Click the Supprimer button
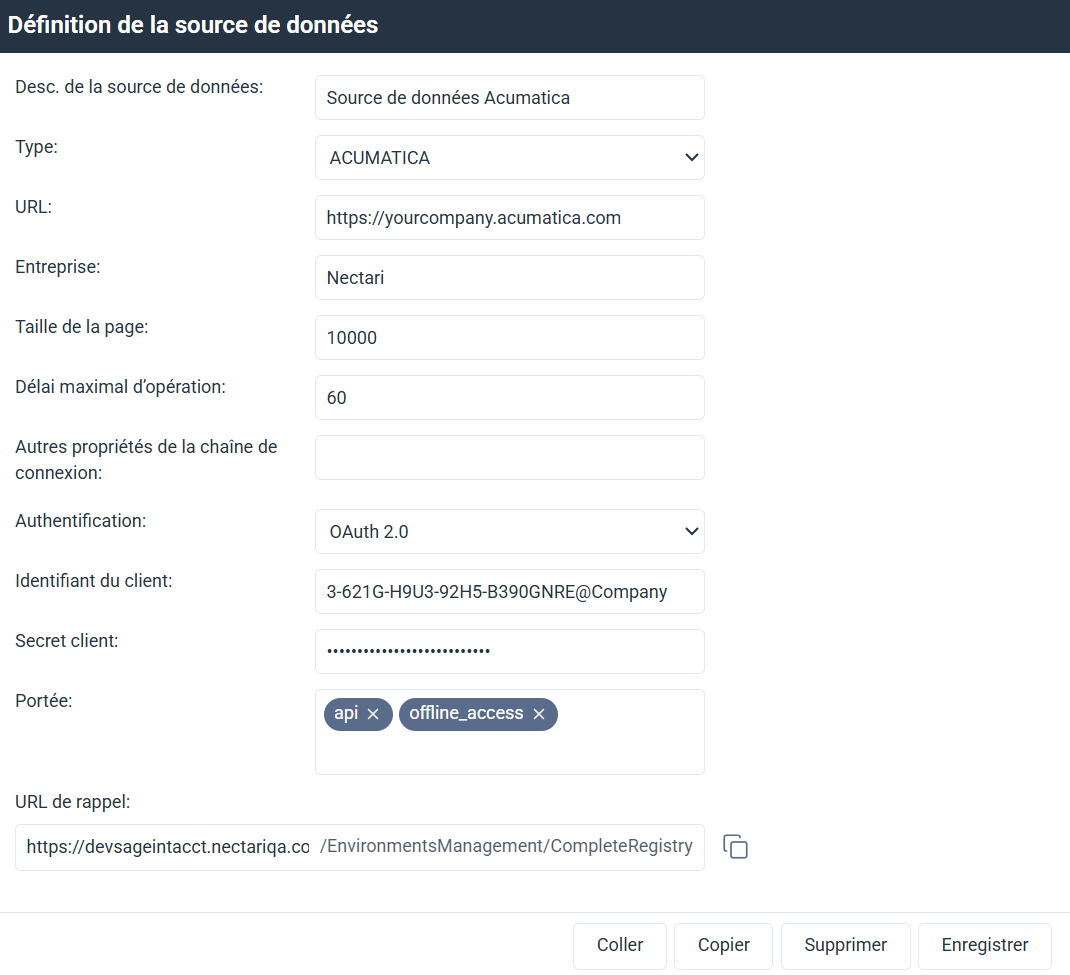 845,946
